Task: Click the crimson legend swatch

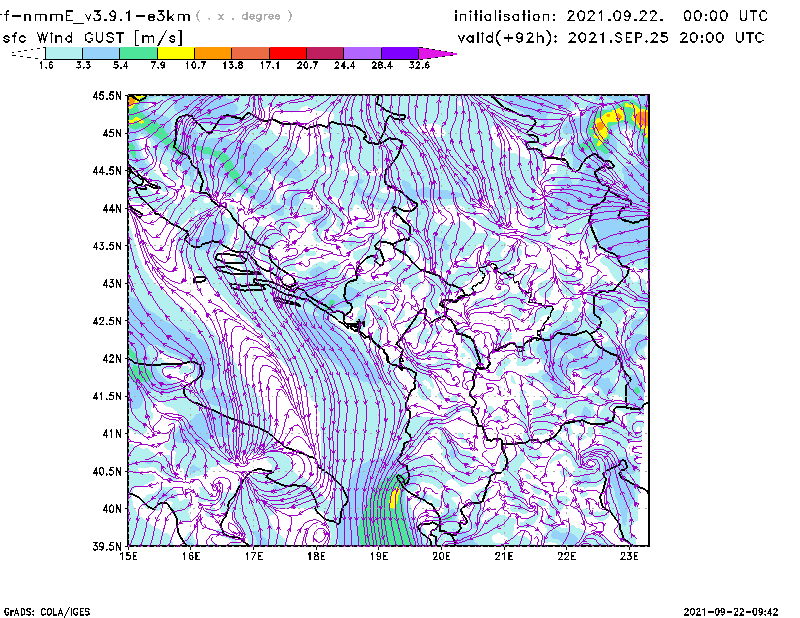Action: click(325, 53)
